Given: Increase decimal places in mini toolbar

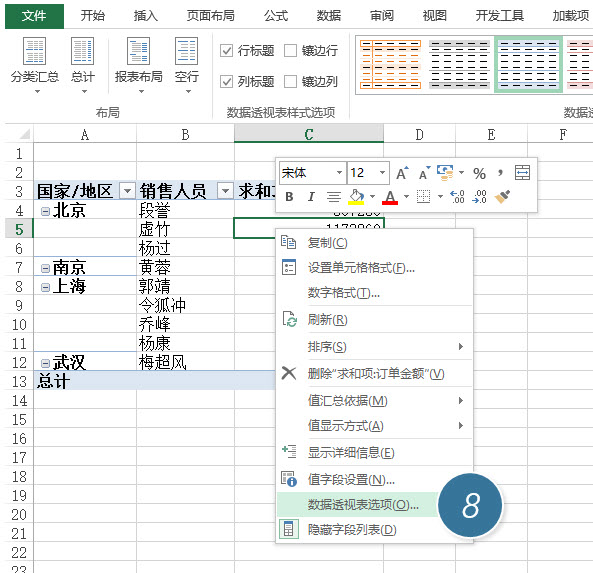Looking at the screenshot, I should pos(457,197).
